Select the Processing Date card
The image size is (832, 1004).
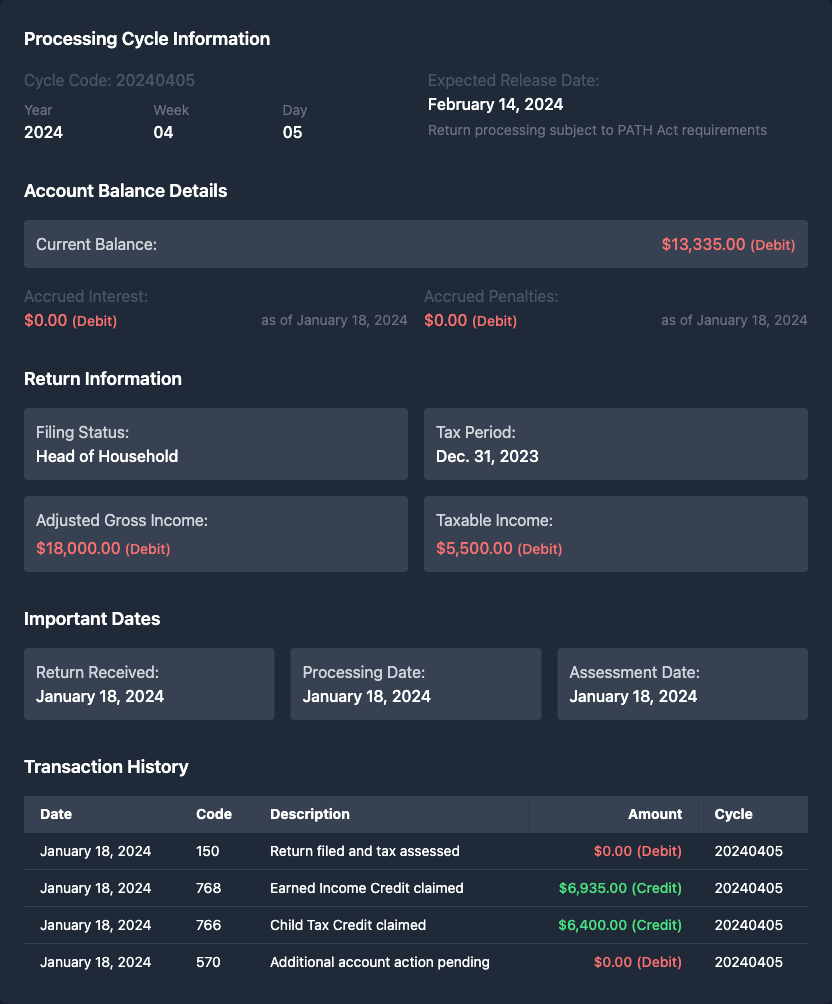click(415, 684)
